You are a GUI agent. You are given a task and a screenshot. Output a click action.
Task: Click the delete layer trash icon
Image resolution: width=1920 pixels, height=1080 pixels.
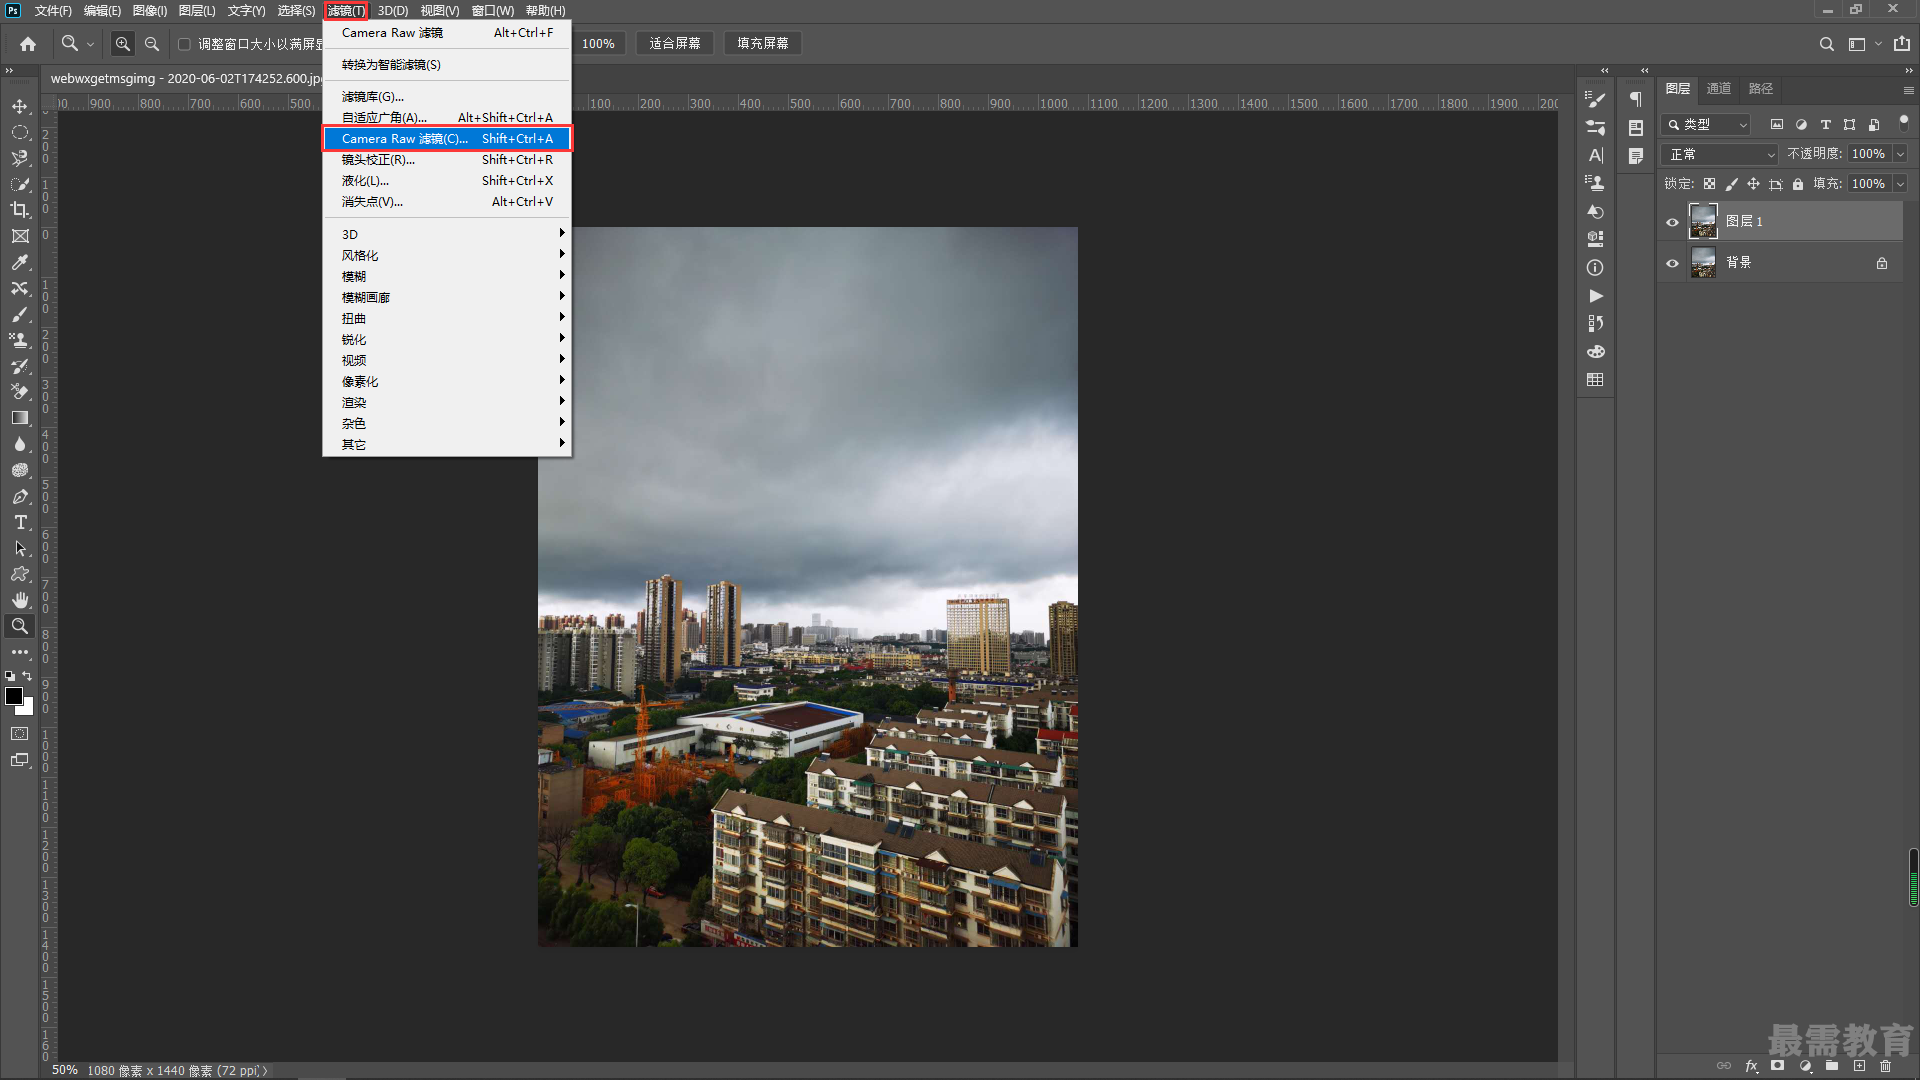click(x=1885, y=1066)
